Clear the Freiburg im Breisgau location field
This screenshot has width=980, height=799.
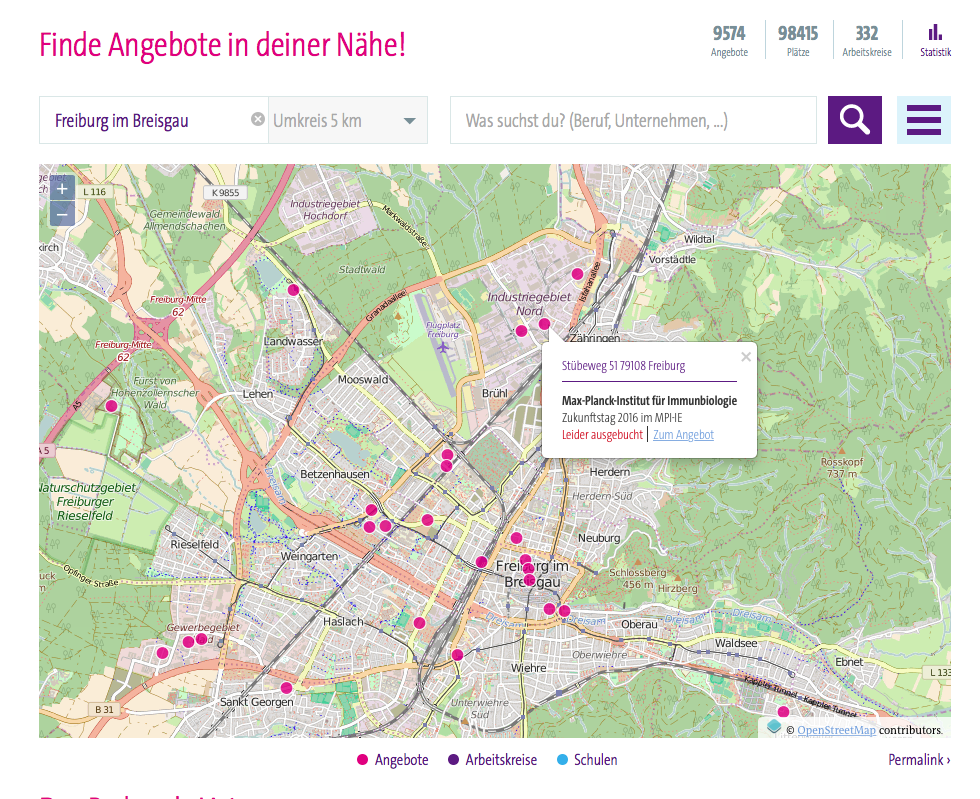(258, 119)
